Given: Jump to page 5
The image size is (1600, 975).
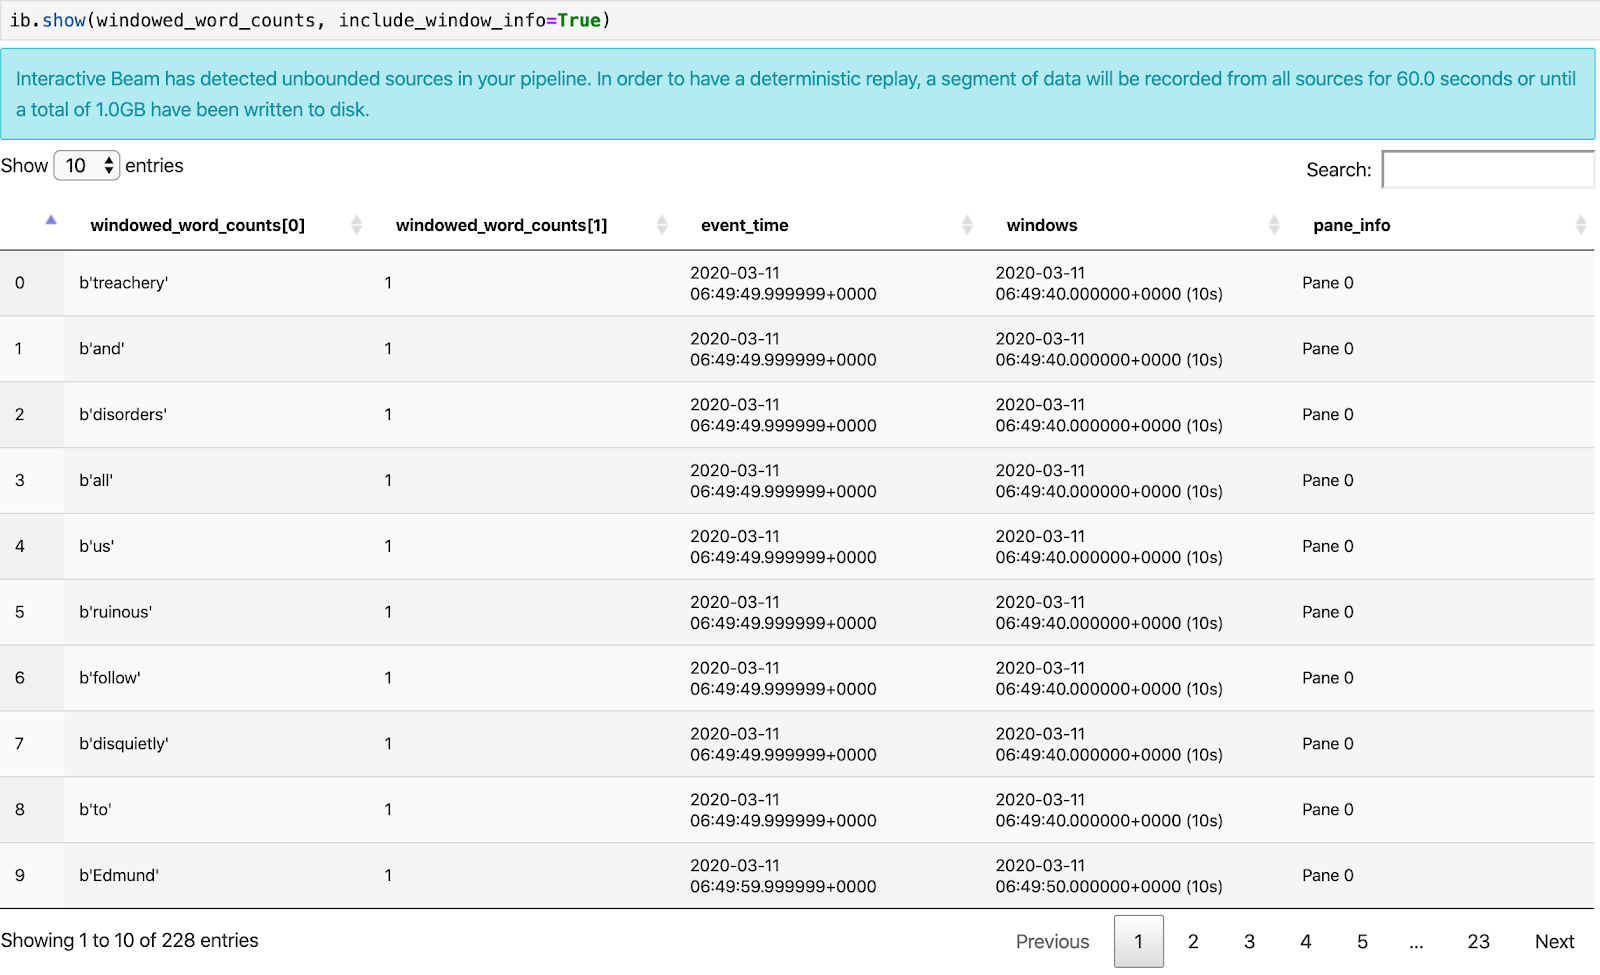Looking at the screenshot, I should click(x=1362, y=941).
